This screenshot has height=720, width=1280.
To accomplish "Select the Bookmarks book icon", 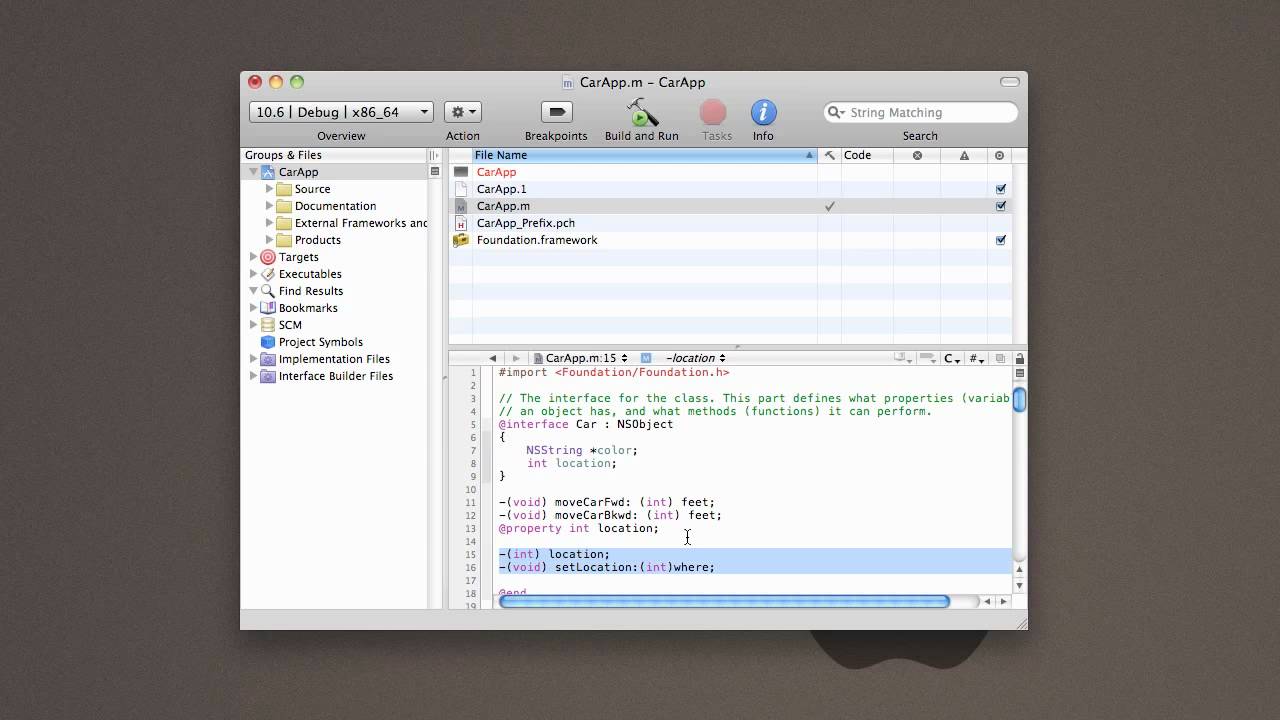I will click(267, 308).
